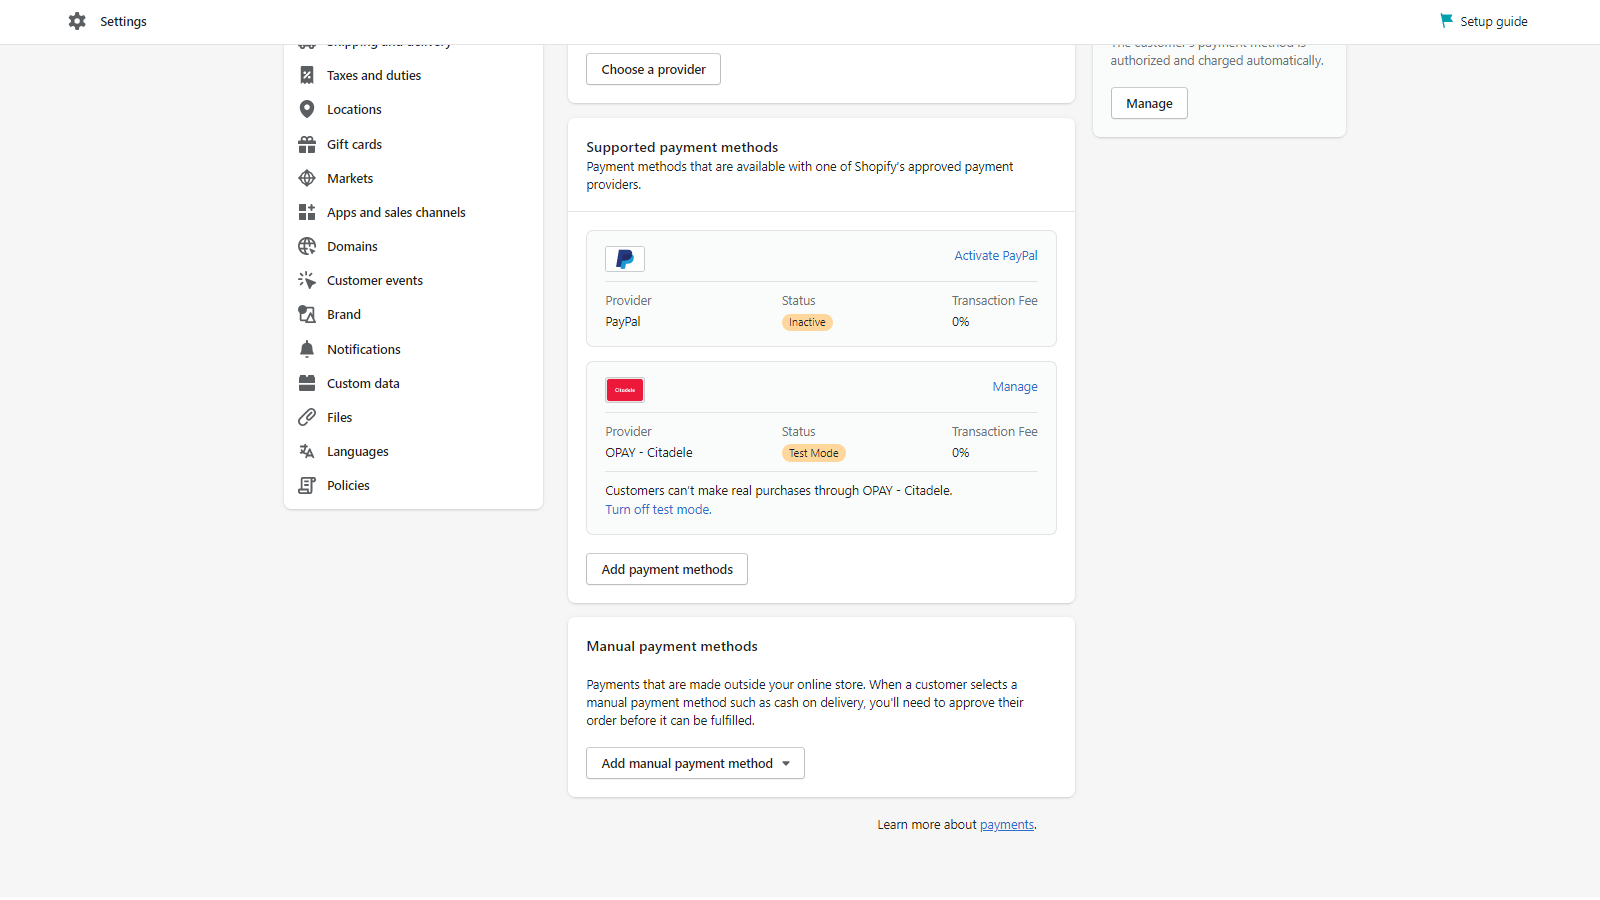Image resolution: width=1600 pixels, height=900 pixels.
Task: Click the Test Mode status badge
Action: click(x=814, y=453)
